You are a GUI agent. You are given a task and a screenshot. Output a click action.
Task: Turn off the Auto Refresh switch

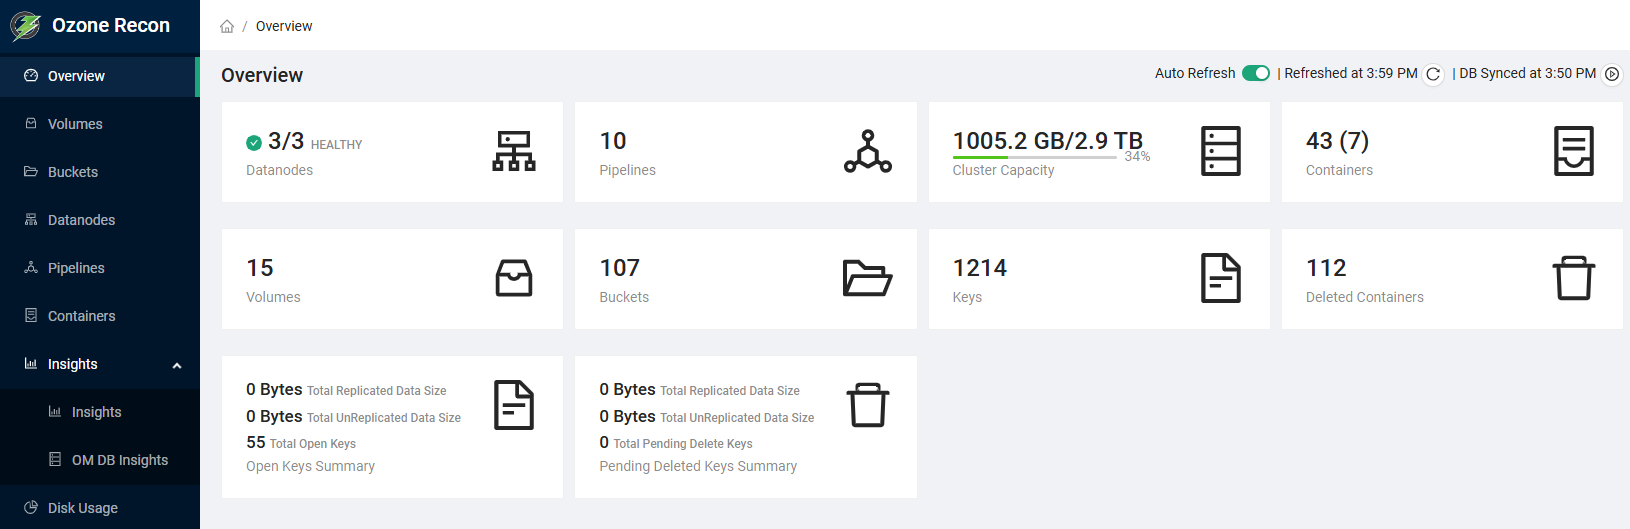click(x=1256, y=73)
